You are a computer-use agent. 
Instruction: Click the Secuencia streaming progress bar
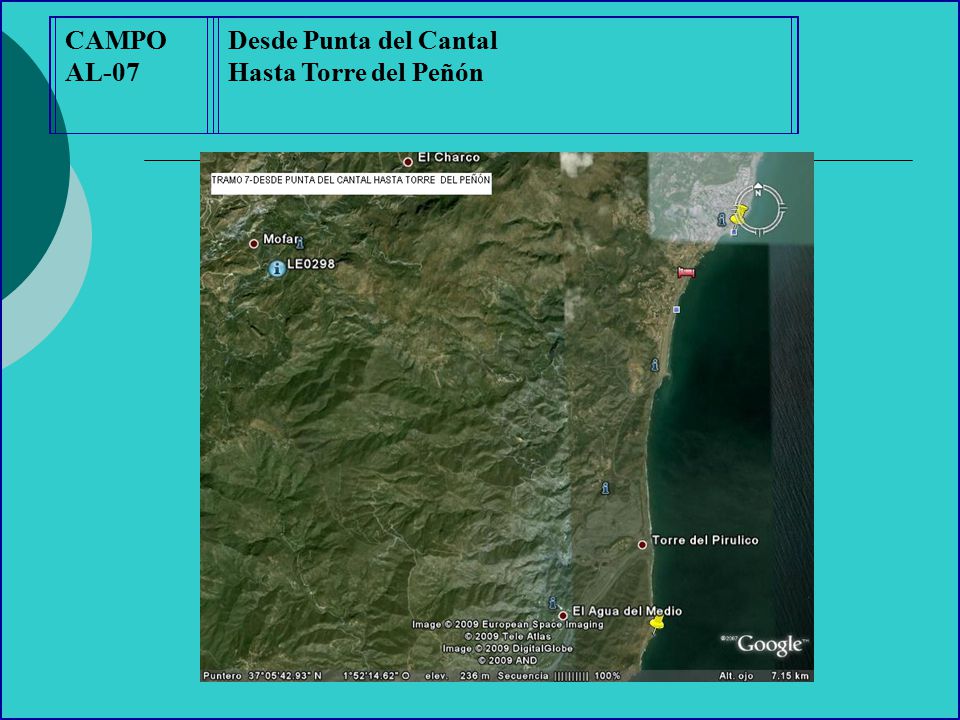click(x=571, y=676)
